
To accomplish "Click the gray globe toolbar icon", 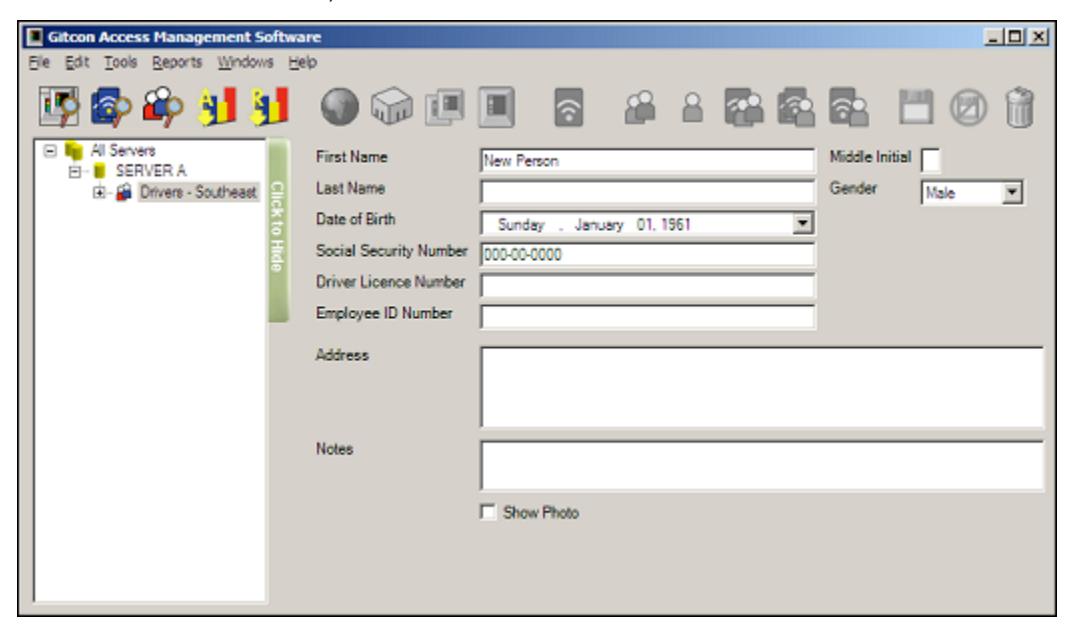I will 340,107.
